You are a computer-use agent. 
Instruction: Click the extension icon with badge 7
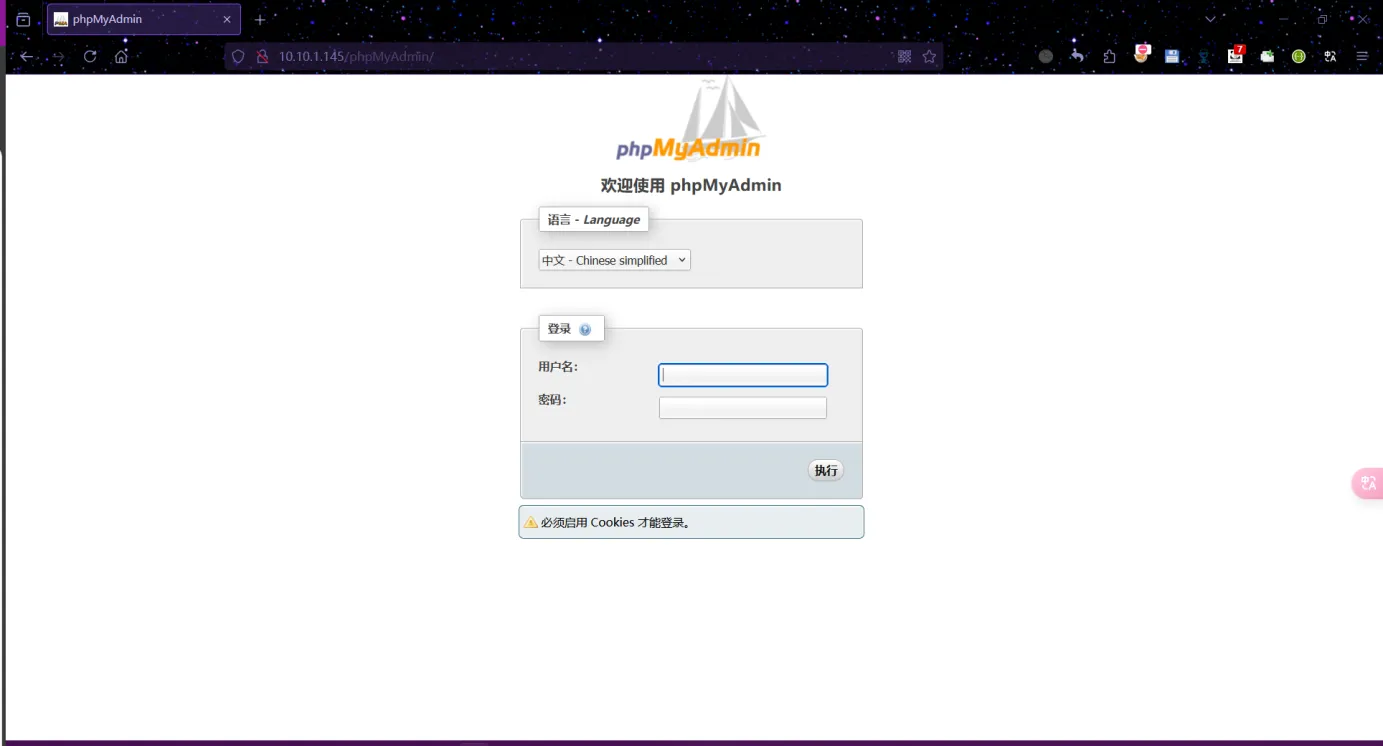[1236, 55]
